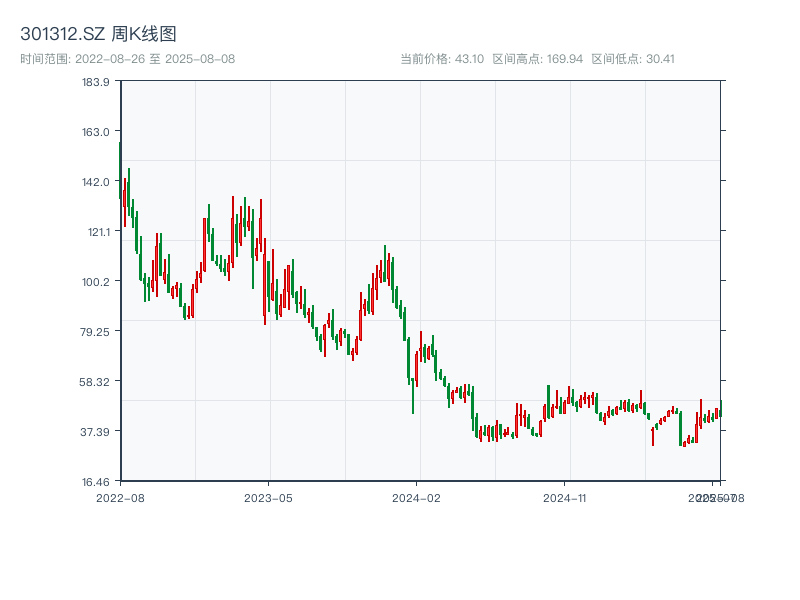Screen dimensions: 800x600
Task: Click the 2022-08 x-axis date label
Action: click(120, 497)
